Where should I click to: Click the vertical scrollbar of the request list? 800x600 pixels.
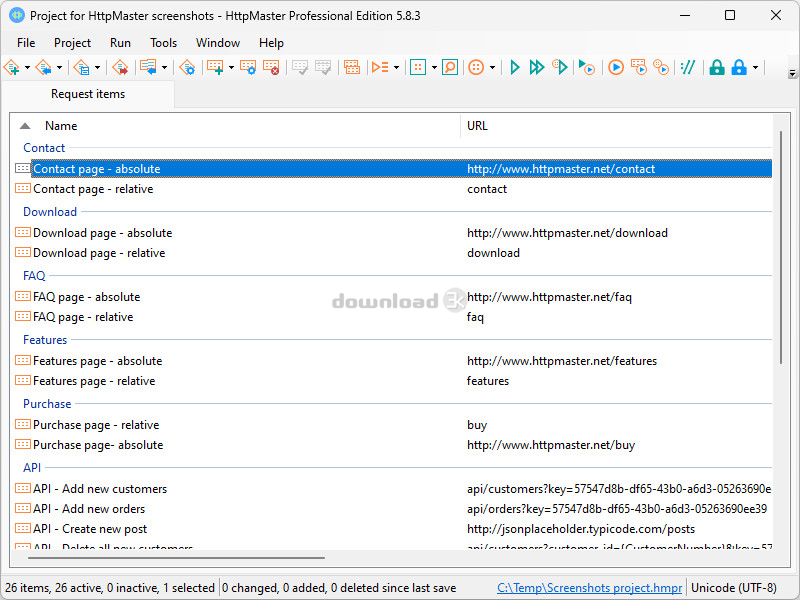pyautogui.click(x=781, y=247)
